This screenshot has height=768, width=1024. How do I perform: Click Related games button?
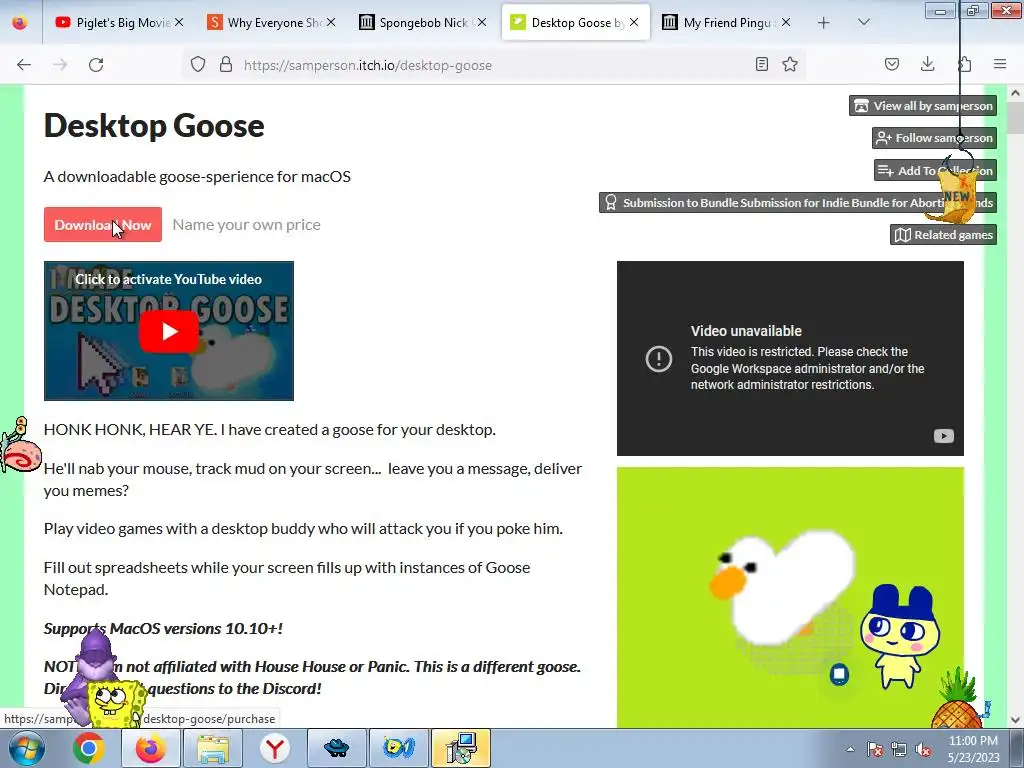[943, 234]
